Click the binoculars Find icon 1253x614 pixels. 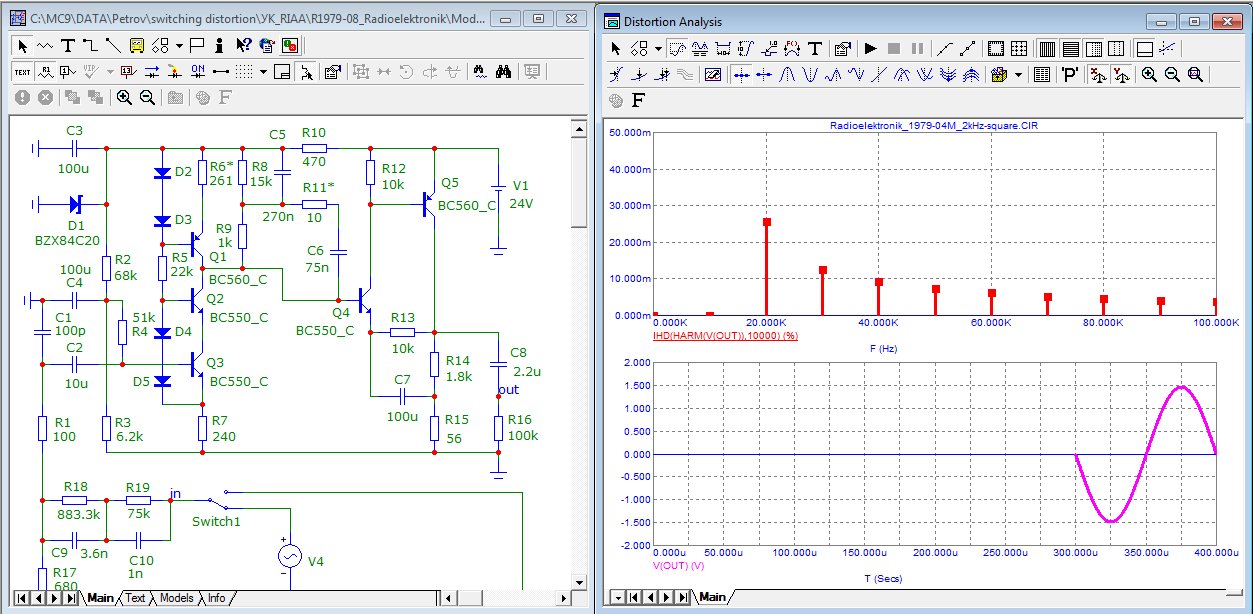505,71
